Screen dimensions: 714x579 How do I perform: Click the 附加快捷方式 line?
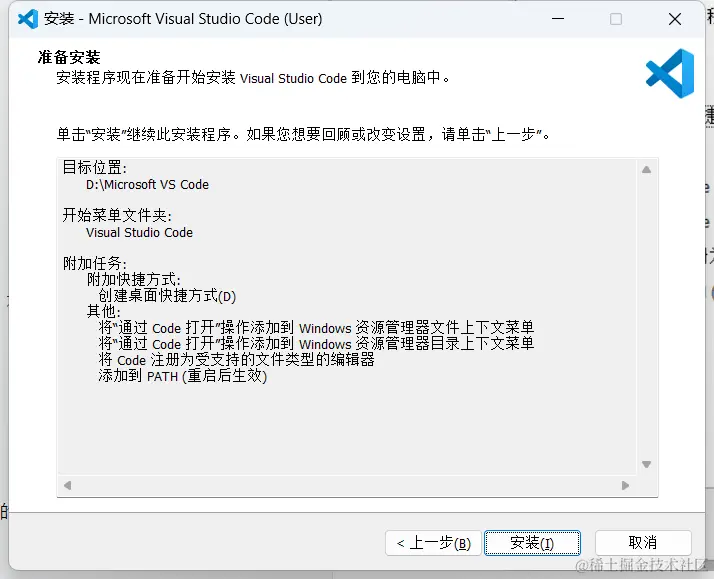point(134,279)
